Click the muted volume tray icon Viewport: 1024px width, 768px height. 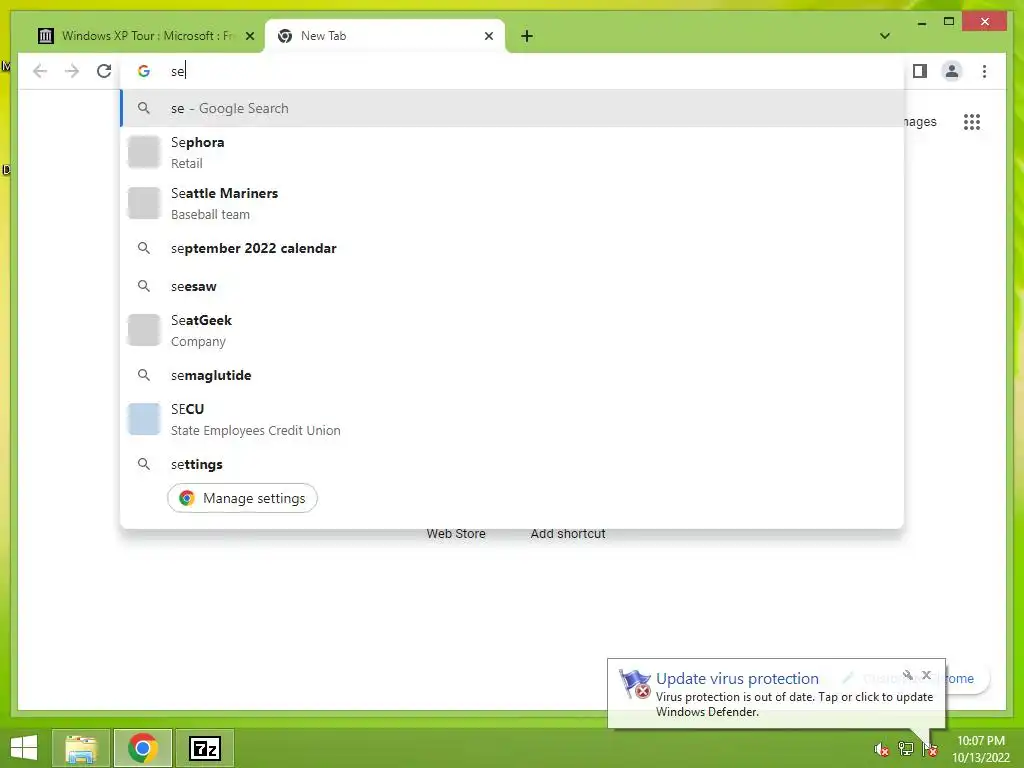[881, 749]
